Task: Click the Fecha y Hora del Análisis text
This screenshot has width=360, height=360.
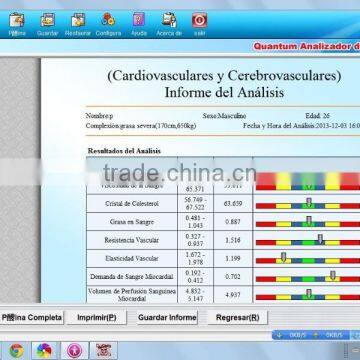Action: click(x=301, y=126)
